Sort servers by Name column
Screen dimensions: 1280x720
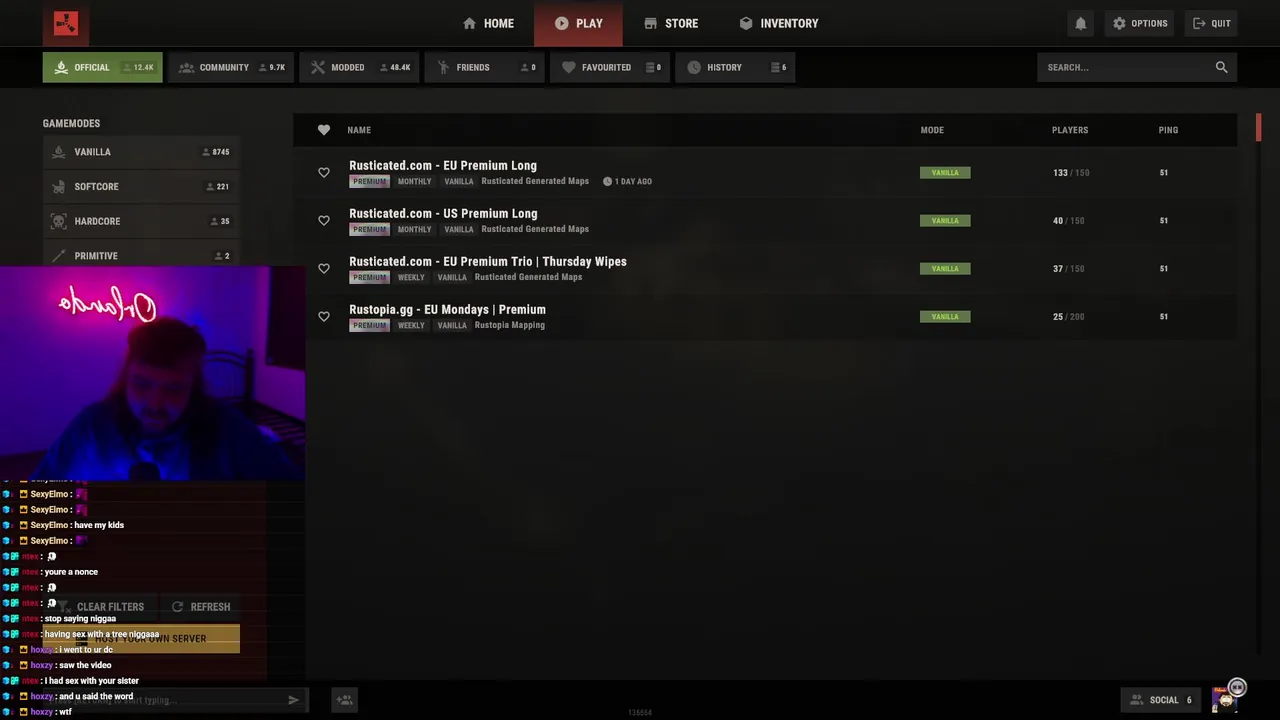(359, 130)
